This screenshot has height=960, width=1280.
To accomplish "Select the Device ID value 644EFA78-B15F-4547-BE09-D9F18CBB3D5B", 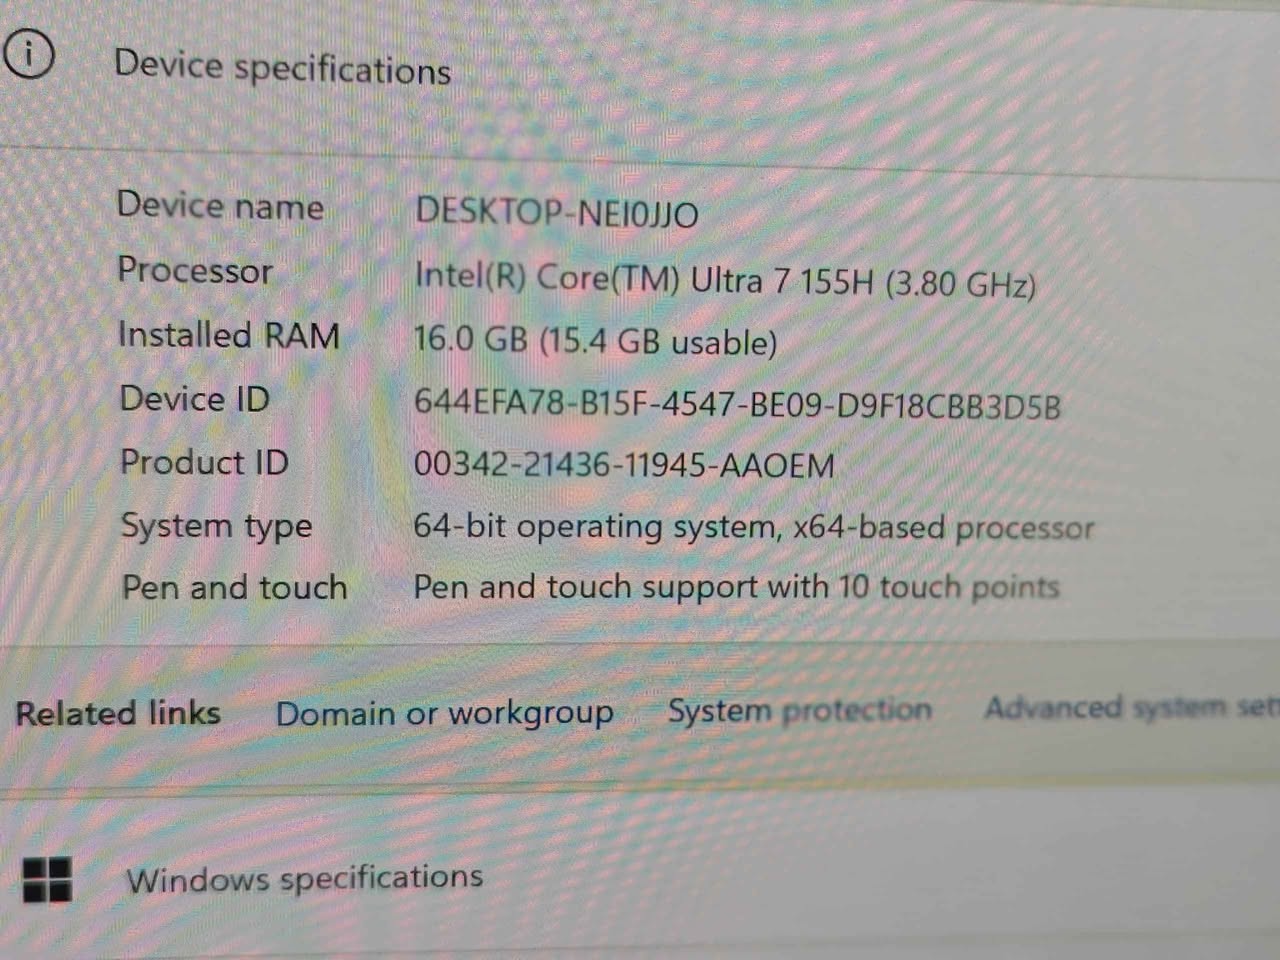I will 737,404.
